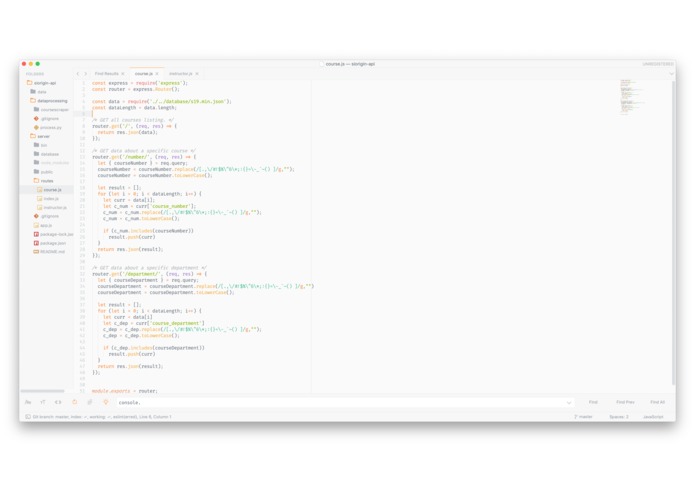
Task: Collapse the routes folder
Action: 43,180
